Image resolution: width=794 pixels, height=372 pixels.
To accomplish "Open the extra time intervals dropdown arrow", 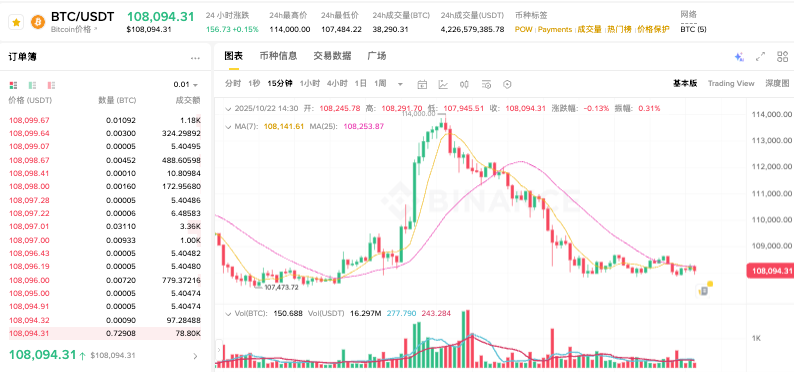I will click(401, 84).
